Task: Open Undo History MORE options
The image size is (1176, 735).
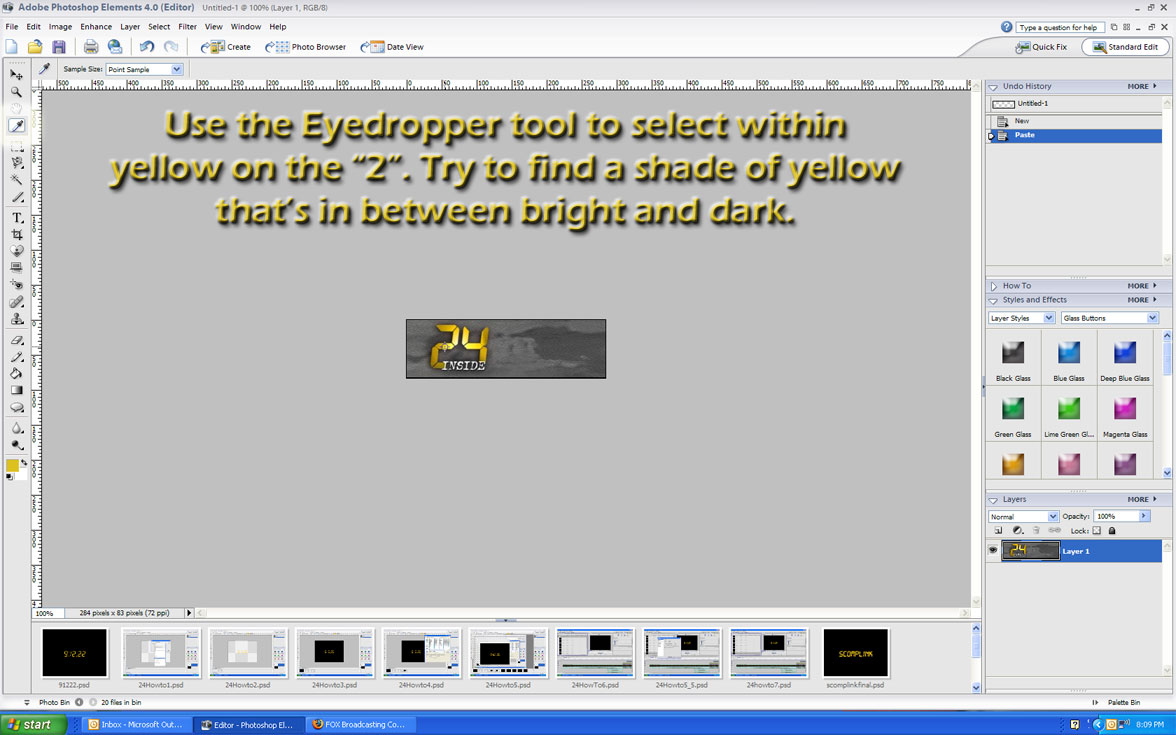Action: click(1142, 86)
